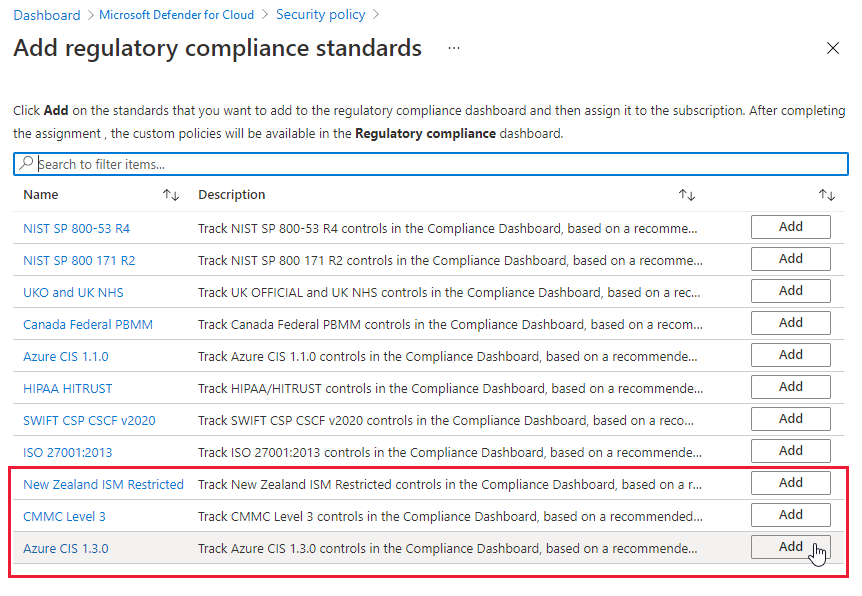Viewport: 862px width, 596px height.
Task: Select the Track ISO 27001:2013 controls description
Action: point(450,452)
